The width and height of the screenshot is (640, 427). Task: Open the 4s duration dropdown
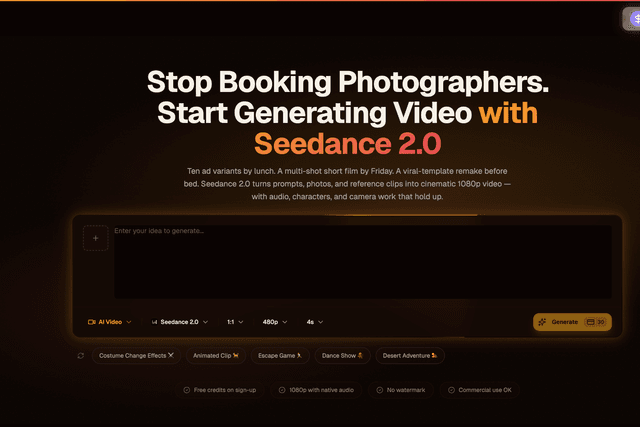(x=315, y=322)
